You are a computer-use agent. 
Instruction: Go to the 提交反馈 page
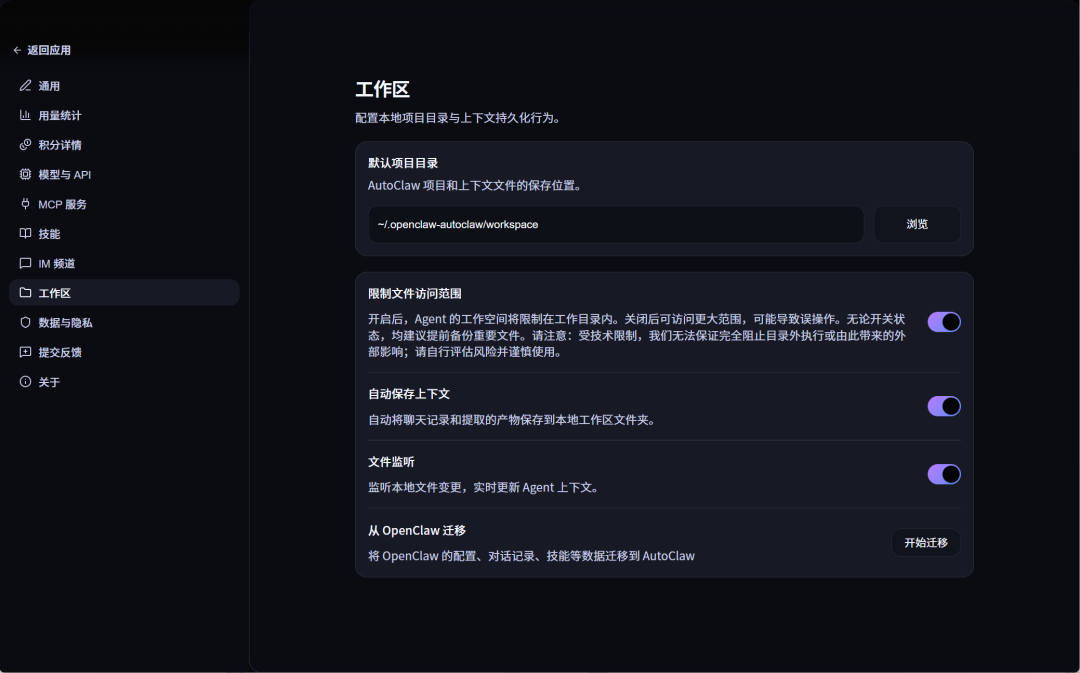tap(124, 352)
